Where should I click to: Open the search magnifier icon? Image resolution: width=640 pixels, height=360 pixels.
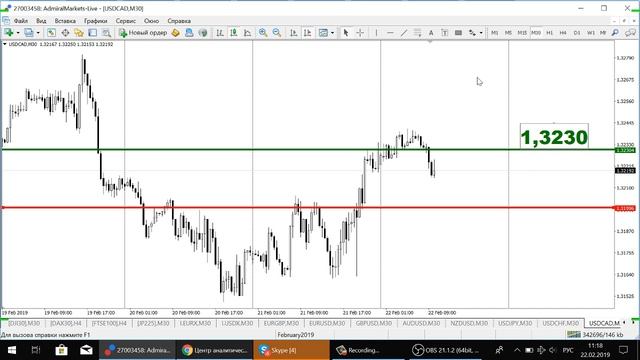(615, 33)
